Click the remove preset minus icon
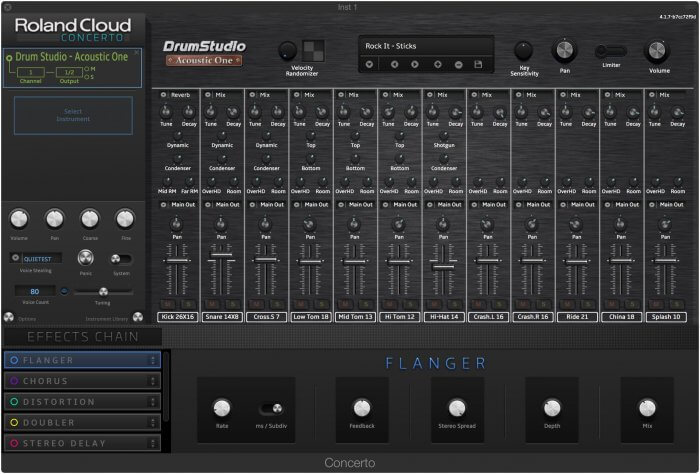Viewport: 700px width, 474px height. click(457, 64)
